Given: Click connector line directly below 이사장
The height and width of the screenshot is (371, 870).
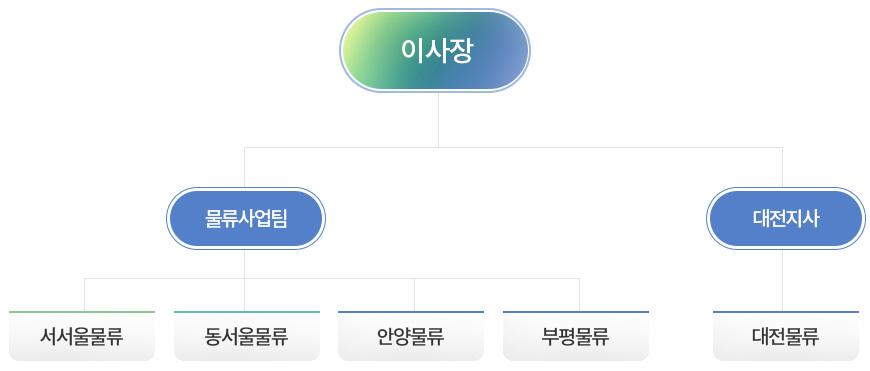Looking at the screenshot, I should (438, 120).
